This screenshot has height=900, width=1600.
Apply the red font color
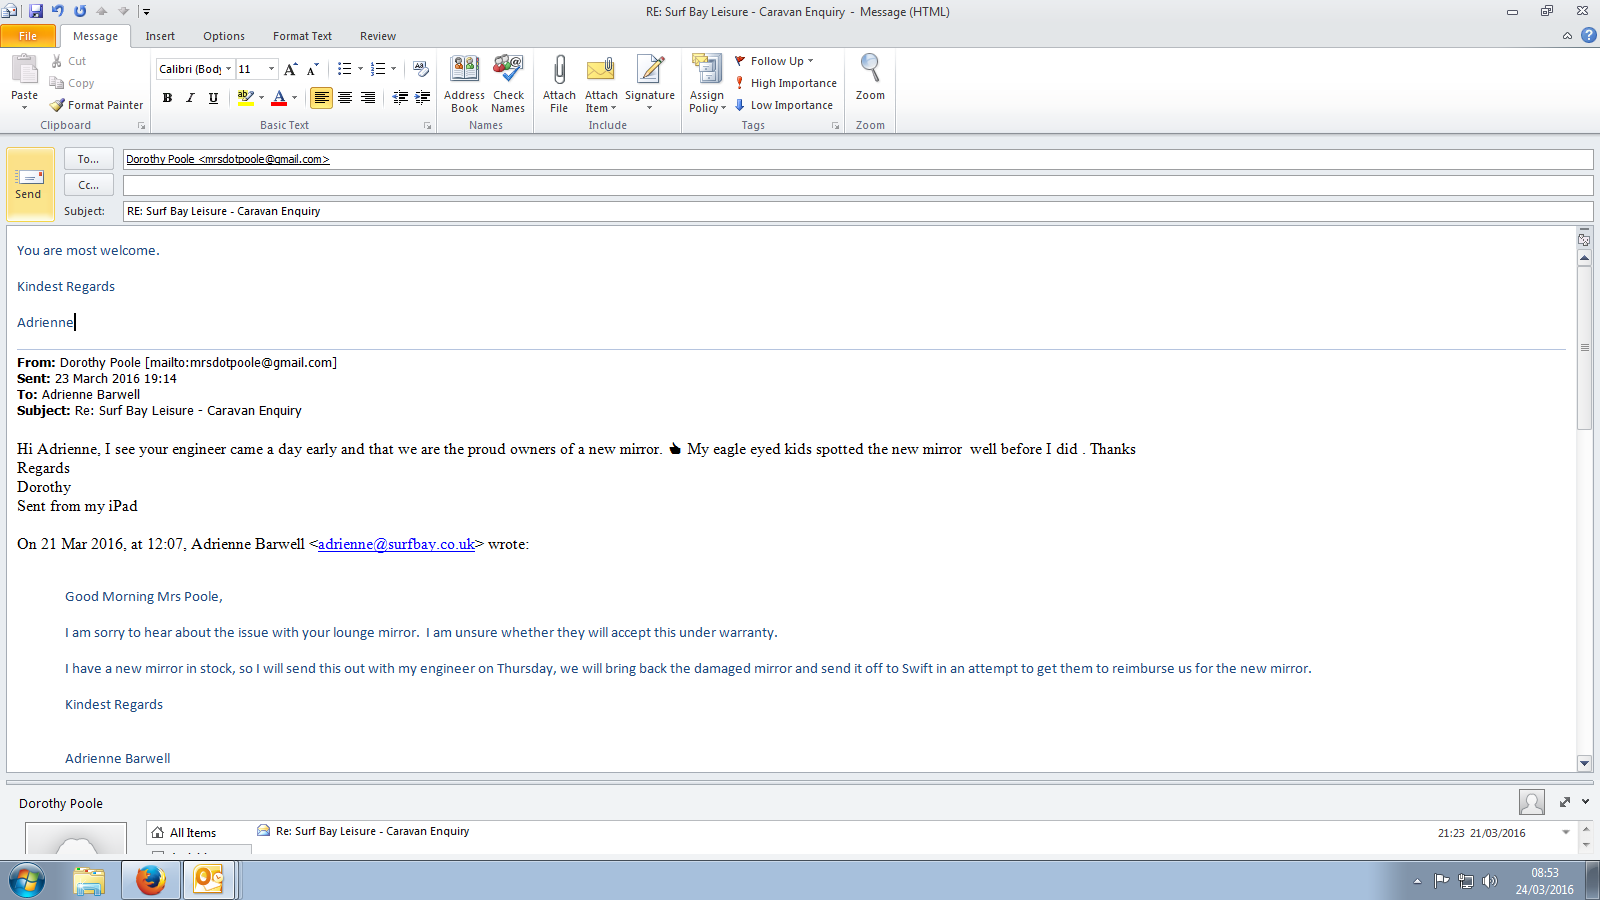[x=279, y=97]
